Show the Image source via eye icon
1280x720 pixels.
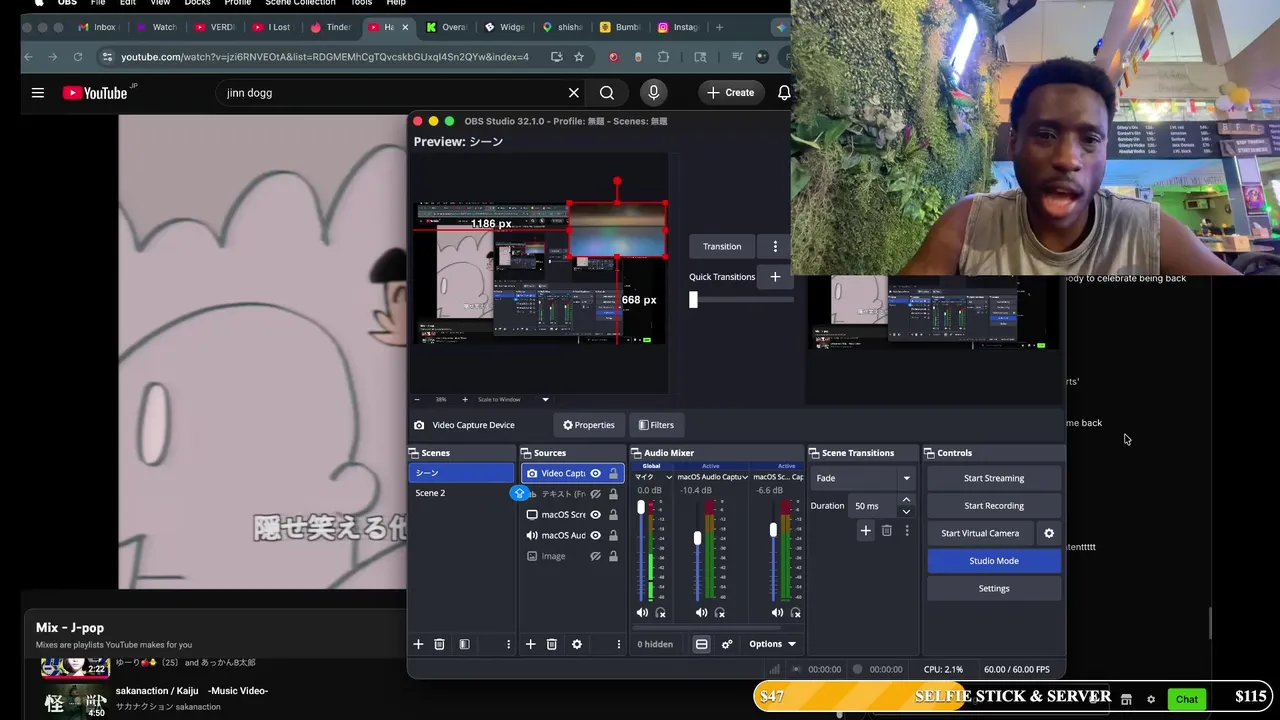coord(595,556)
